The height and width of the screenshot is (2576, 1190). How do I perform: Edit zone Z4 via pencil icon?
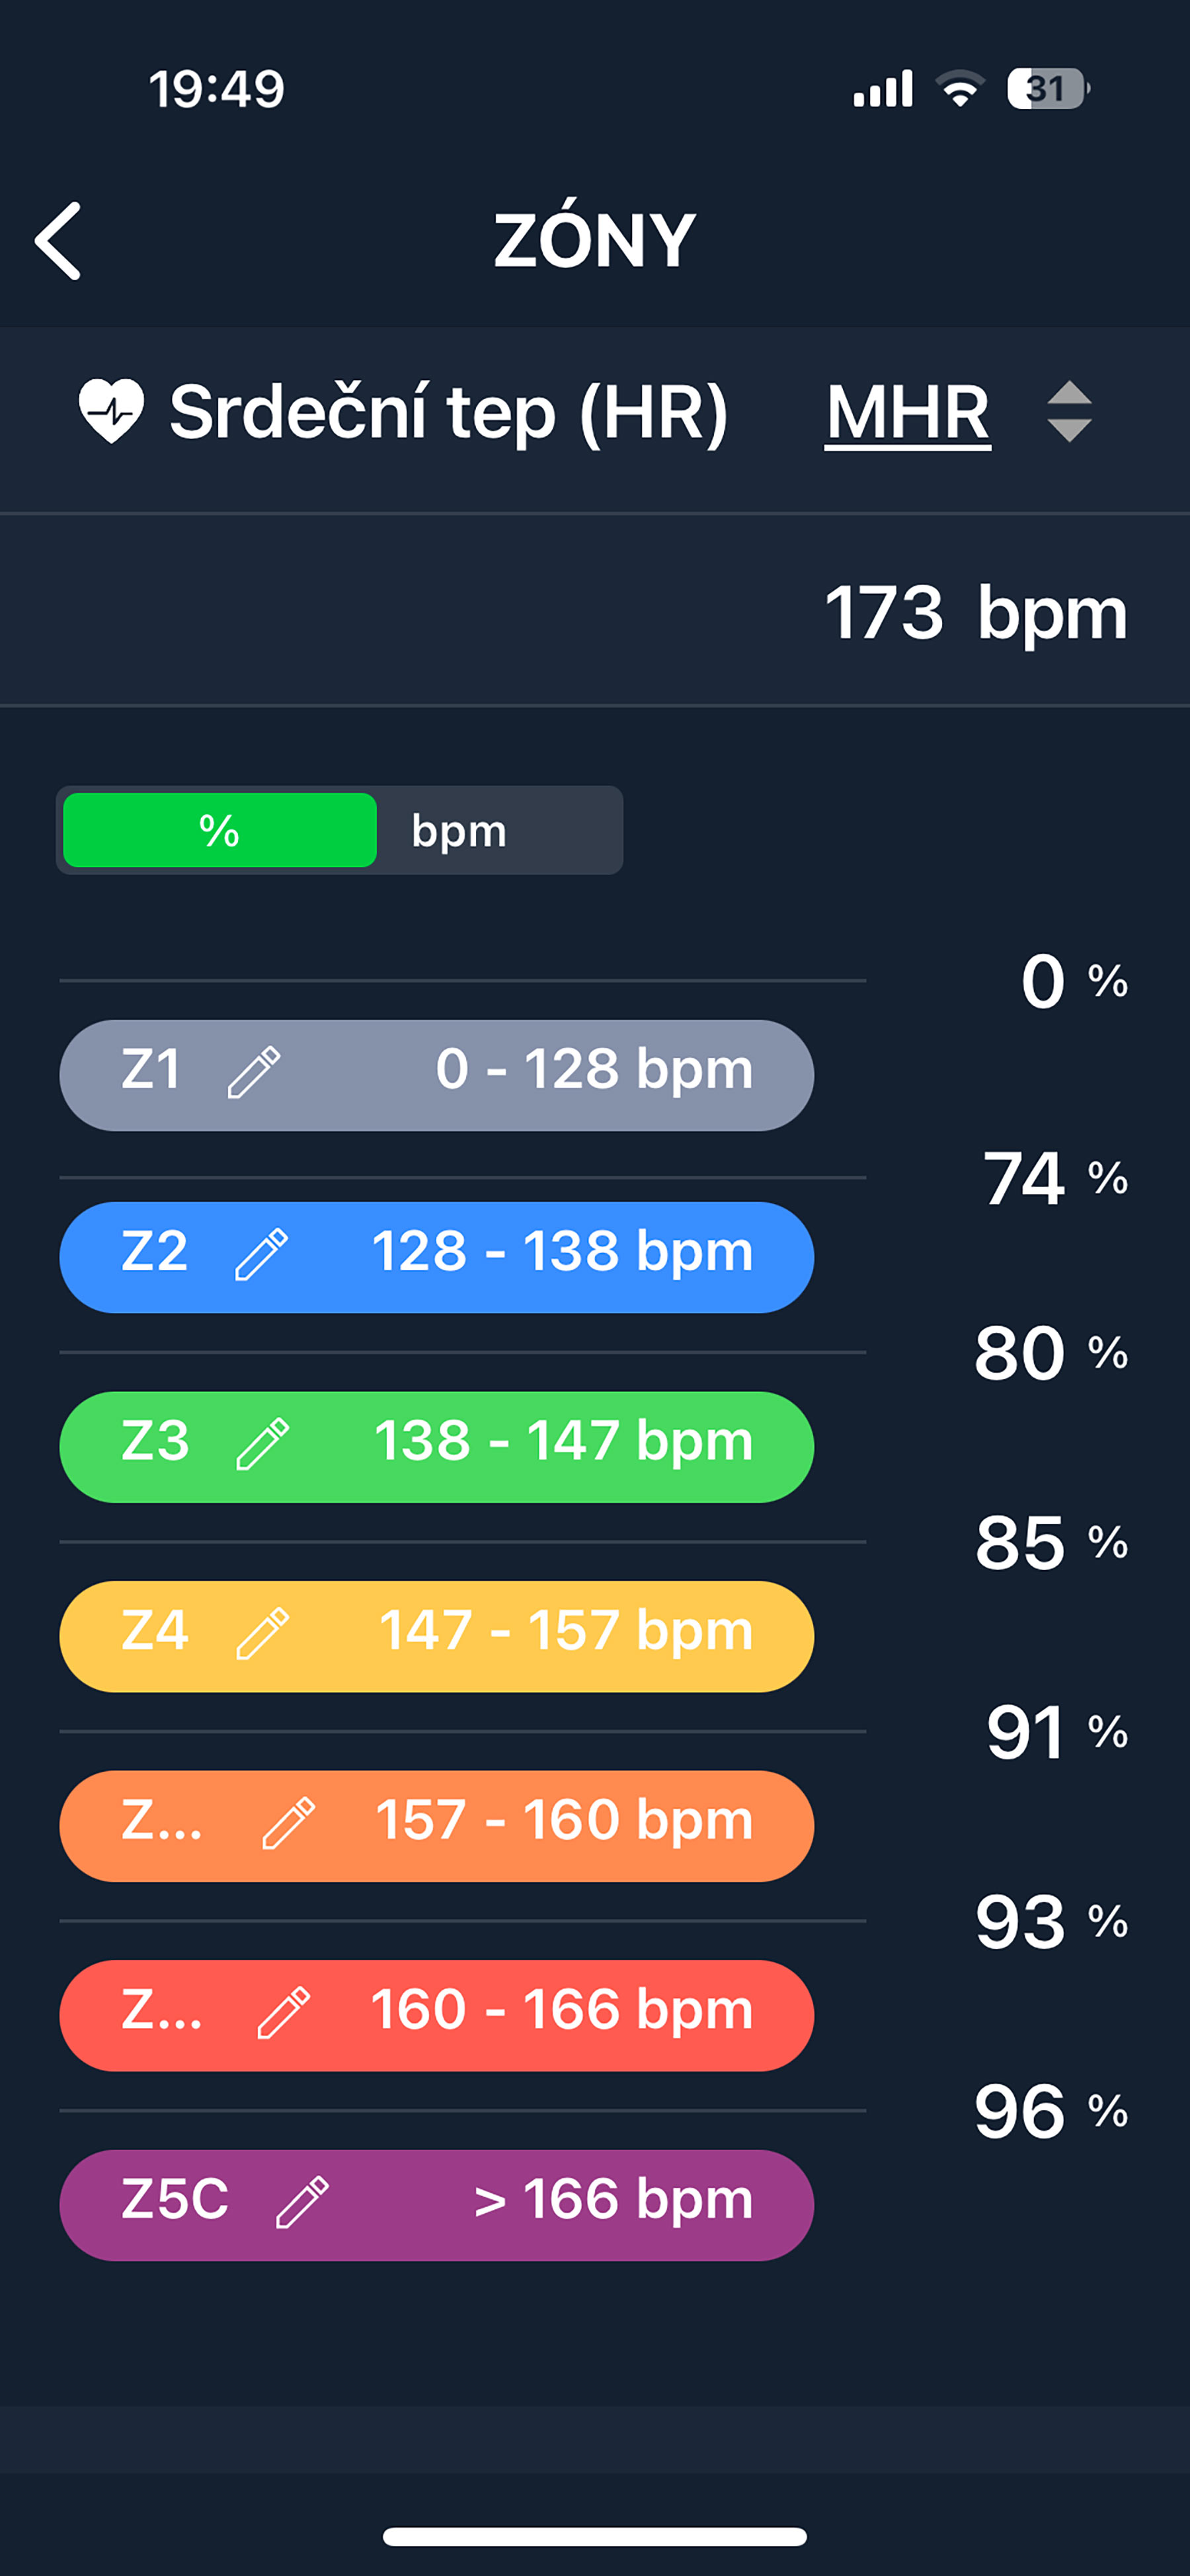[262, 1634]
